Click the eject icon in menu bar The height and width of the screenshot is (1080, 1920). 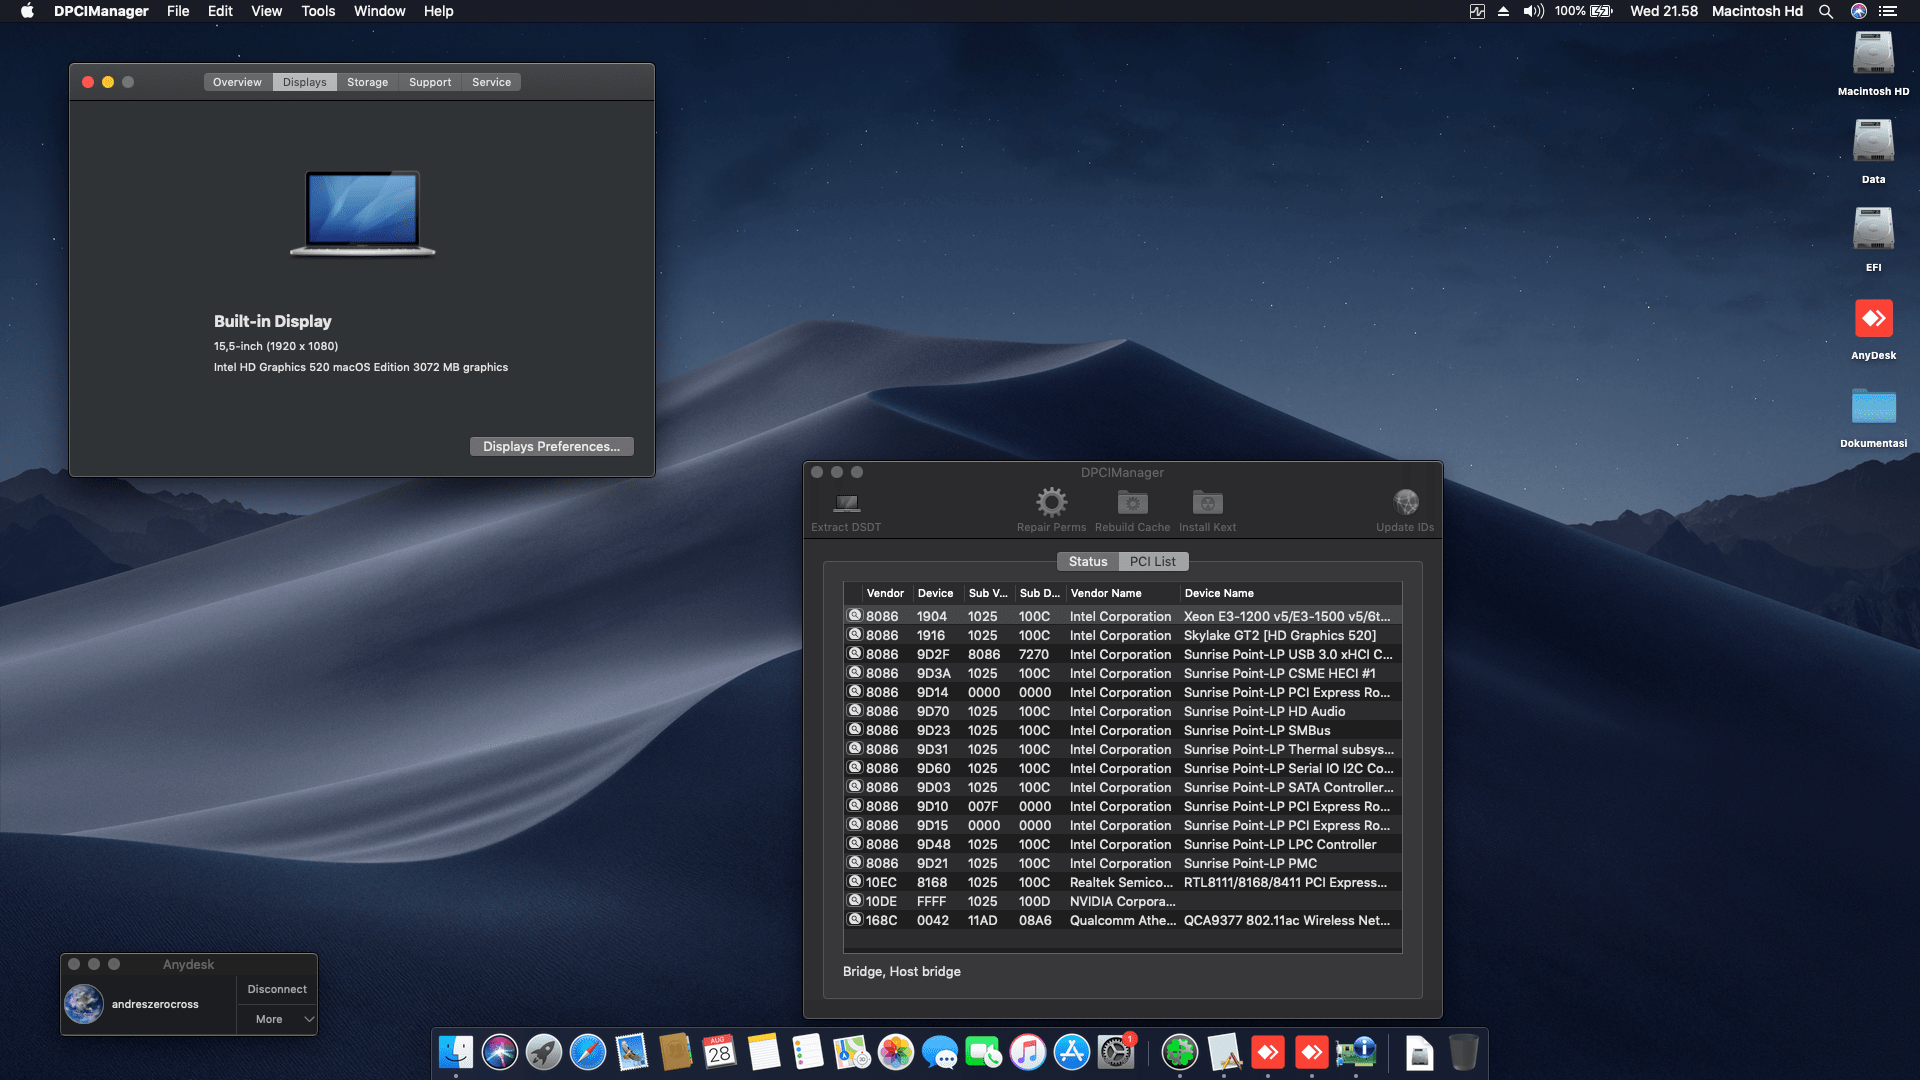pos(1503,11)
